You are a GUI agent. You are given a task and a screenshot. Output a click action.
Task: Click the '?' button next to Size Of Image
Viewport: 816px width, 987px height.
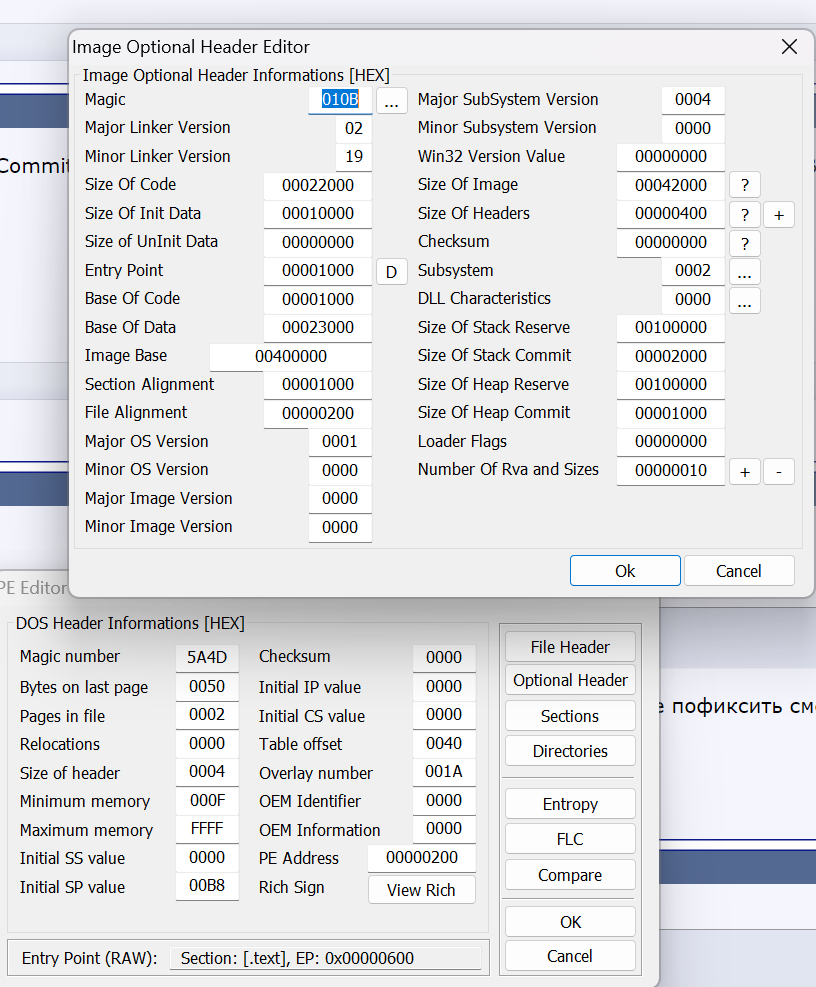coord(744,186)
